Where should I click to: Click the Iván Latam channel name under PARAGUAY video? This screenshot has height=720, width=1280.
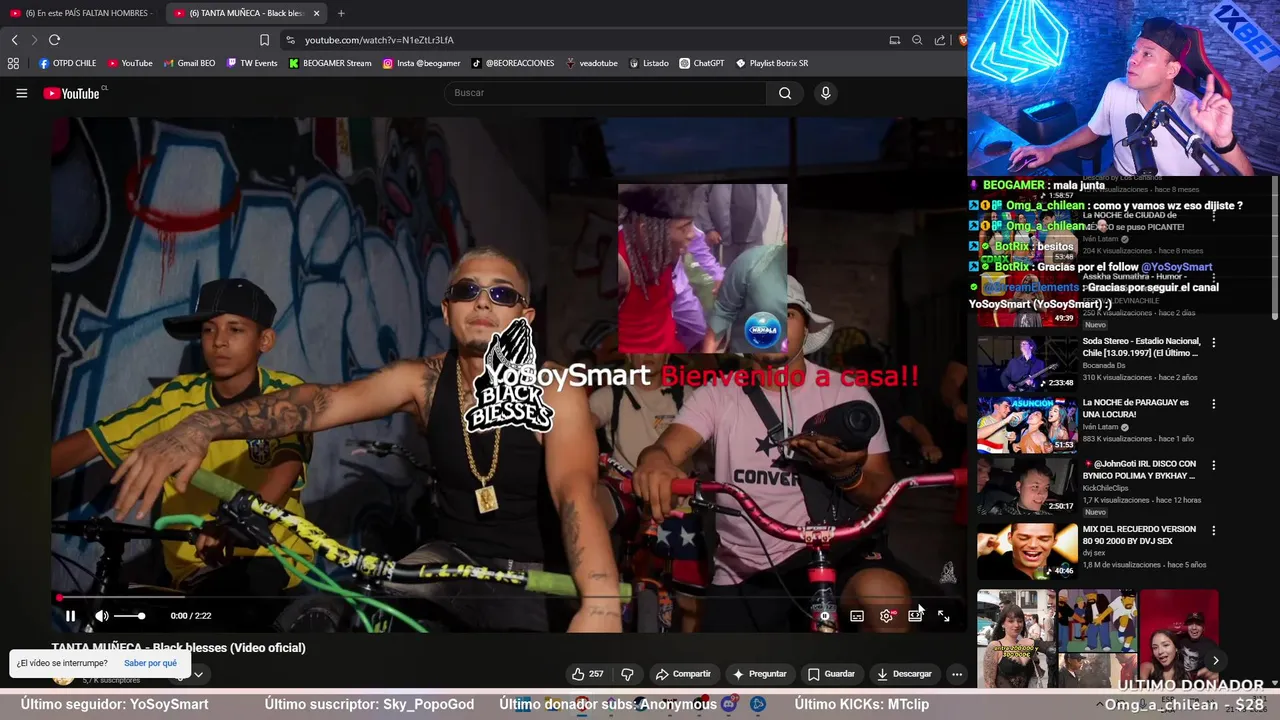click(x=1101, y=427)
